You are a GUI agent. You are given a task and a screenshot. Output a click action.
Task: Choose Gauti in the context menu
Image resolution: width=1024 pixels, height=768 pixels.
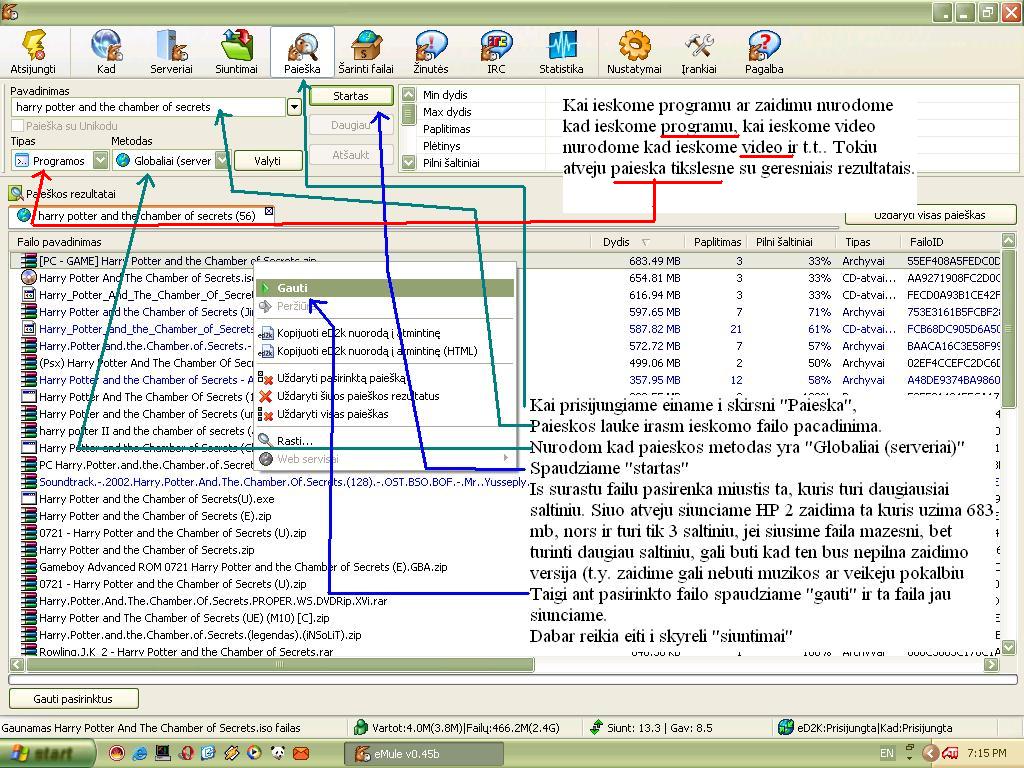click(x=292, y=288)
